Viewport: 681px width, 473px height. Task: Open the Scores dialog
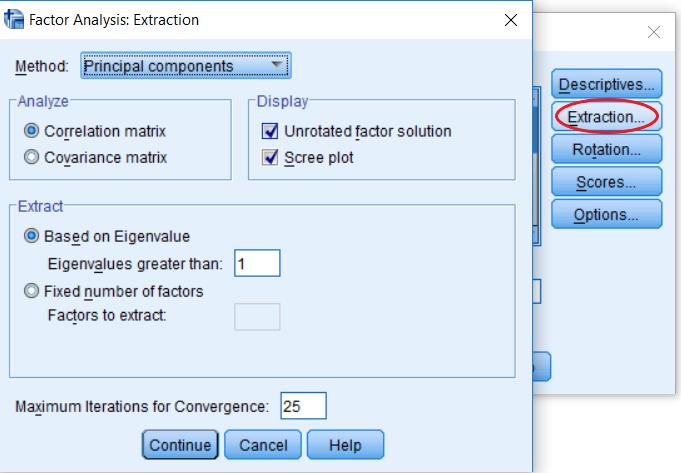click(x=606, y=182)
